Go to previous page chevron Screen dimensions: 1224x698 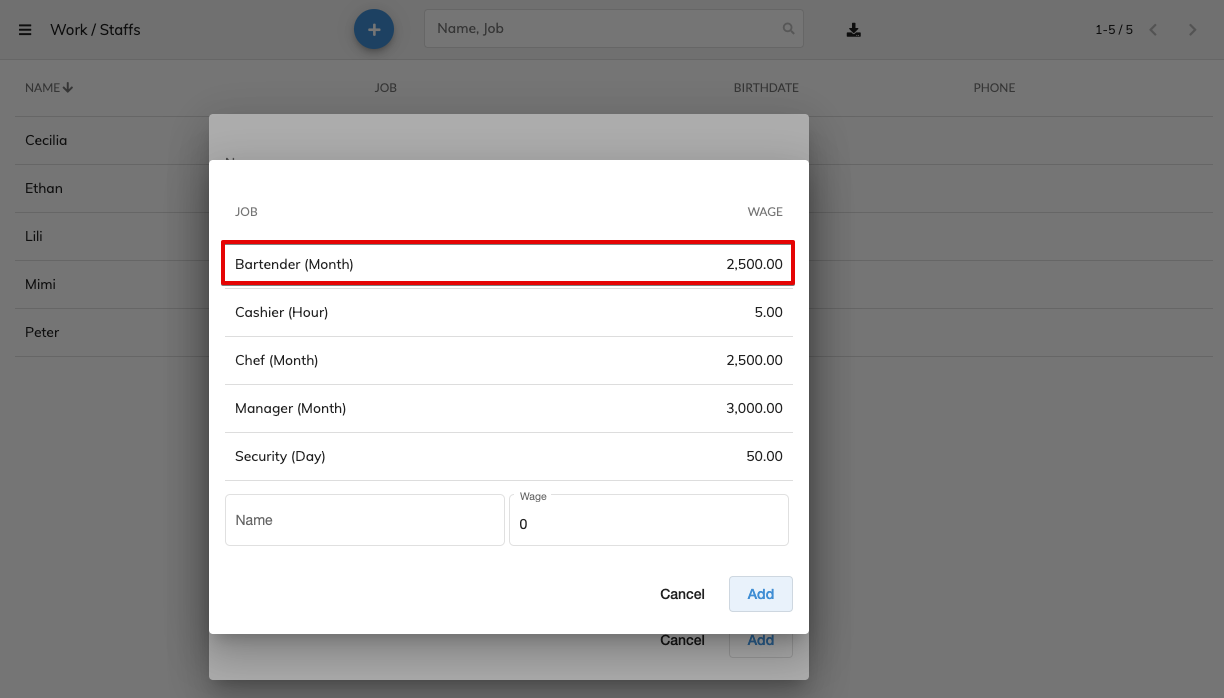pyautogui.click(x=1154, y=30)
